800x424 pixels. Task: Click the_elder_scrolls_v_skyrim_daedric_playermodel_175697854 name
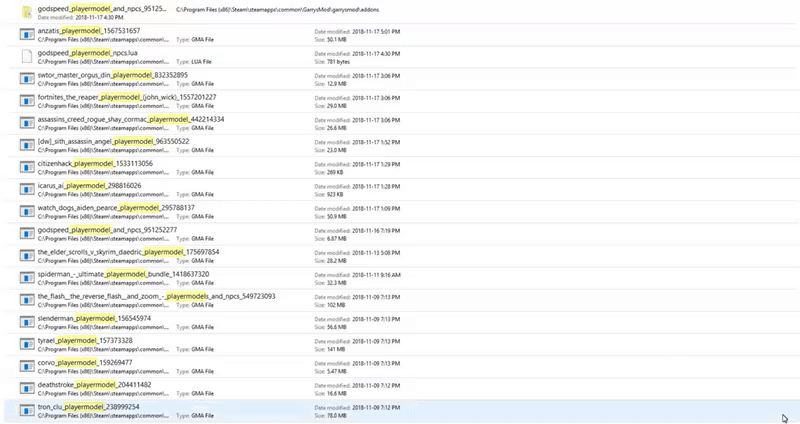(128, 252)
